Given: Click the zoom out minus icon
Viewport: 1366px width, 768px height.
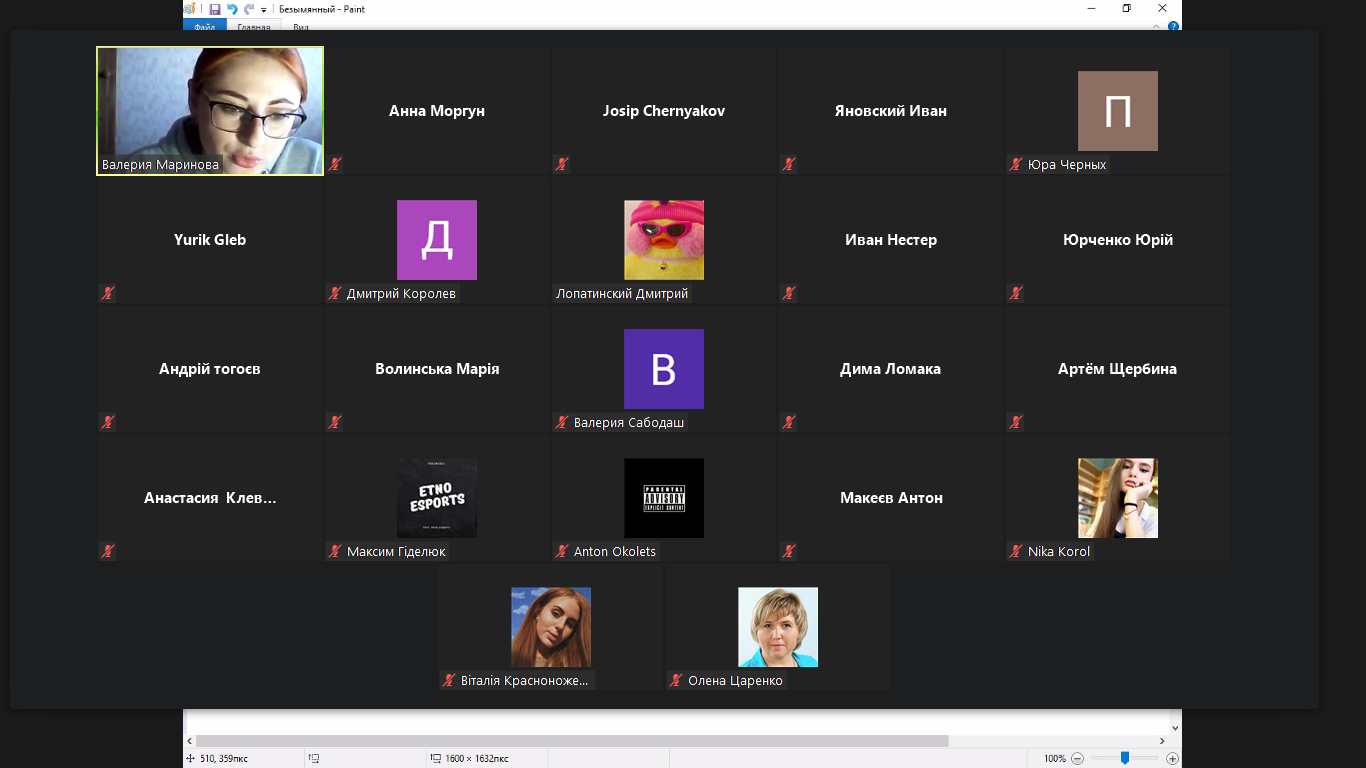Looking at the screenshot, I should click(x=1077, y=759).
